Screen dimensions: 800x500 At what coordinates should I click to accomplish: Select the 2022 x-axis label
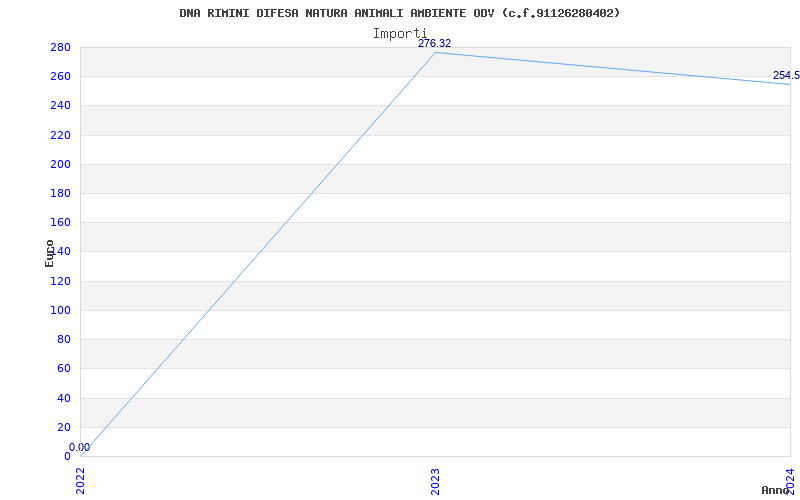pyautogui.click(x=80, y=481)
